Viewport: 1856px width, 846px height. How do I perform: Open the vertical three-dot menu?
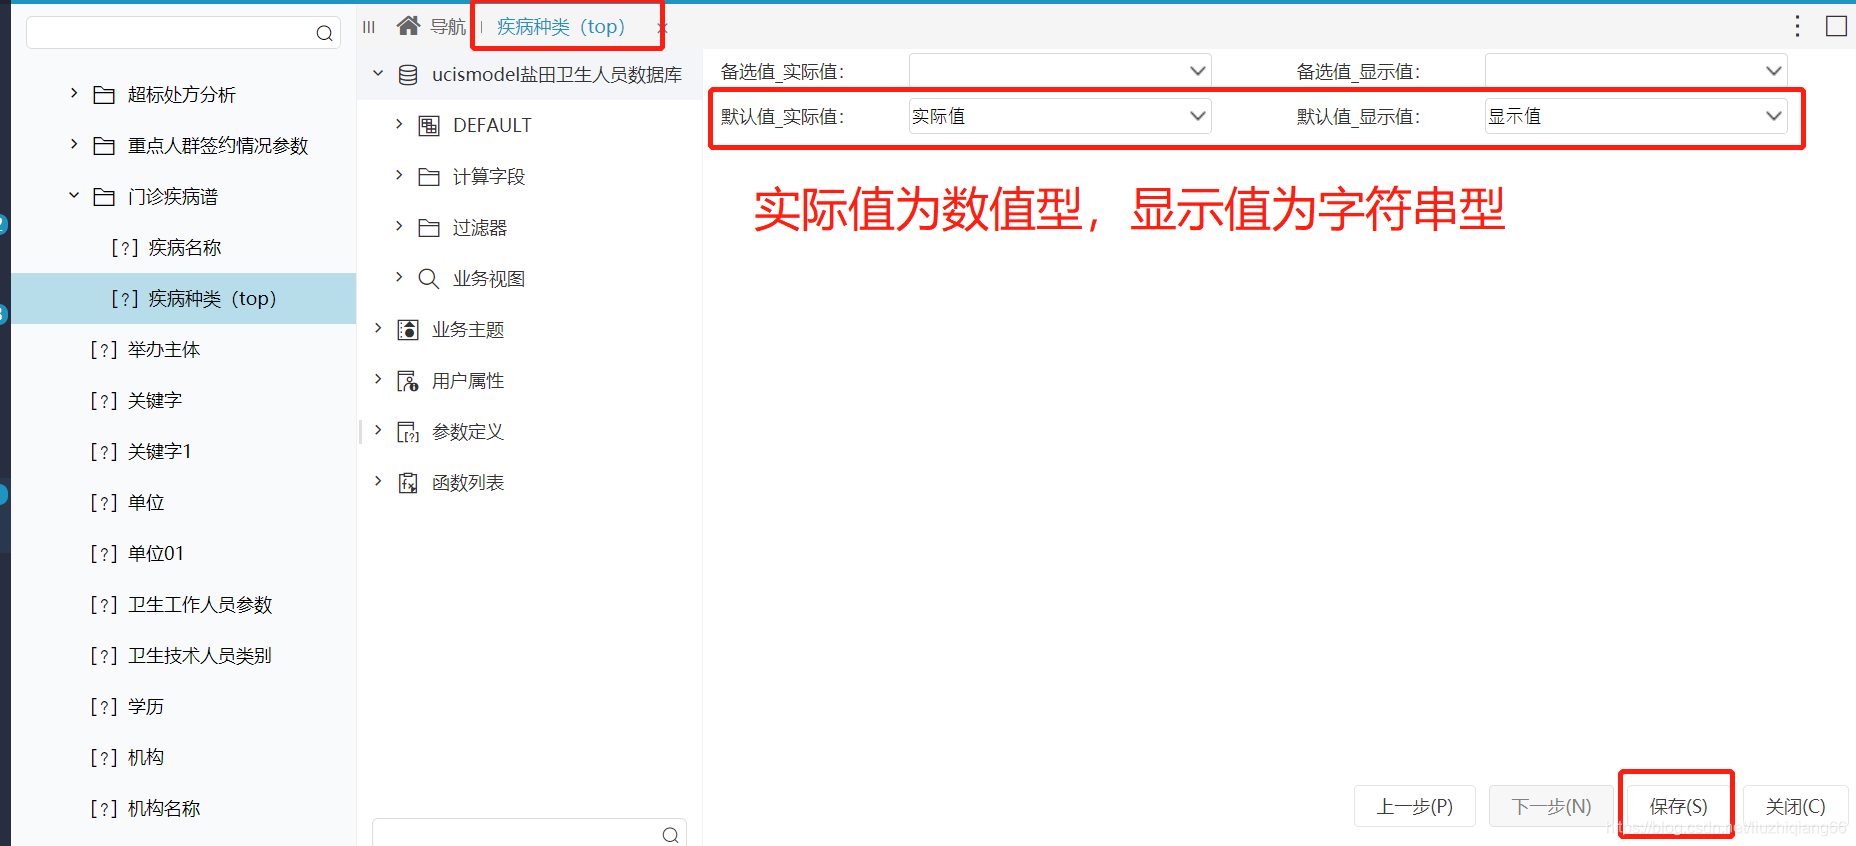(x=1797, y=26)
